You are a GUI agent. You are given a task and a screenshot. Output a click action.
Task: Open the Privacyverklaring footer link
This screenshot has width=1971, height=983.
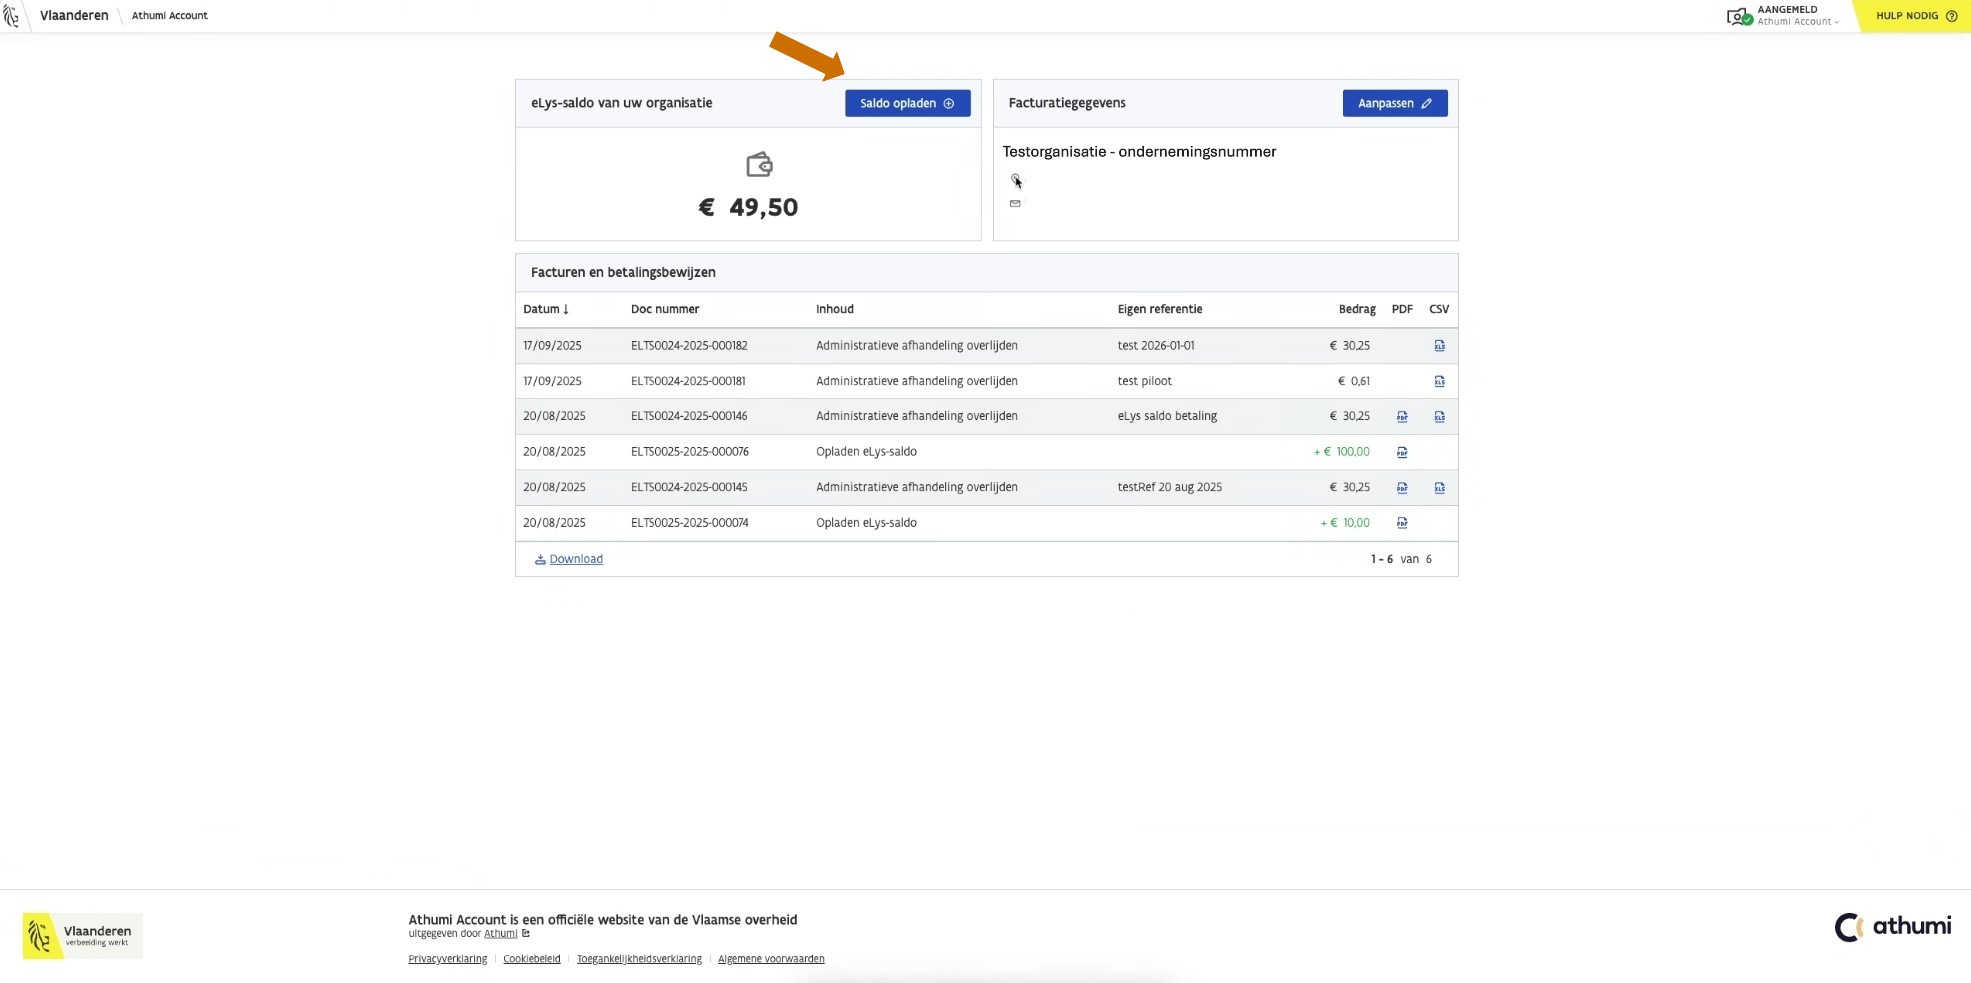[x=447, y=959]
